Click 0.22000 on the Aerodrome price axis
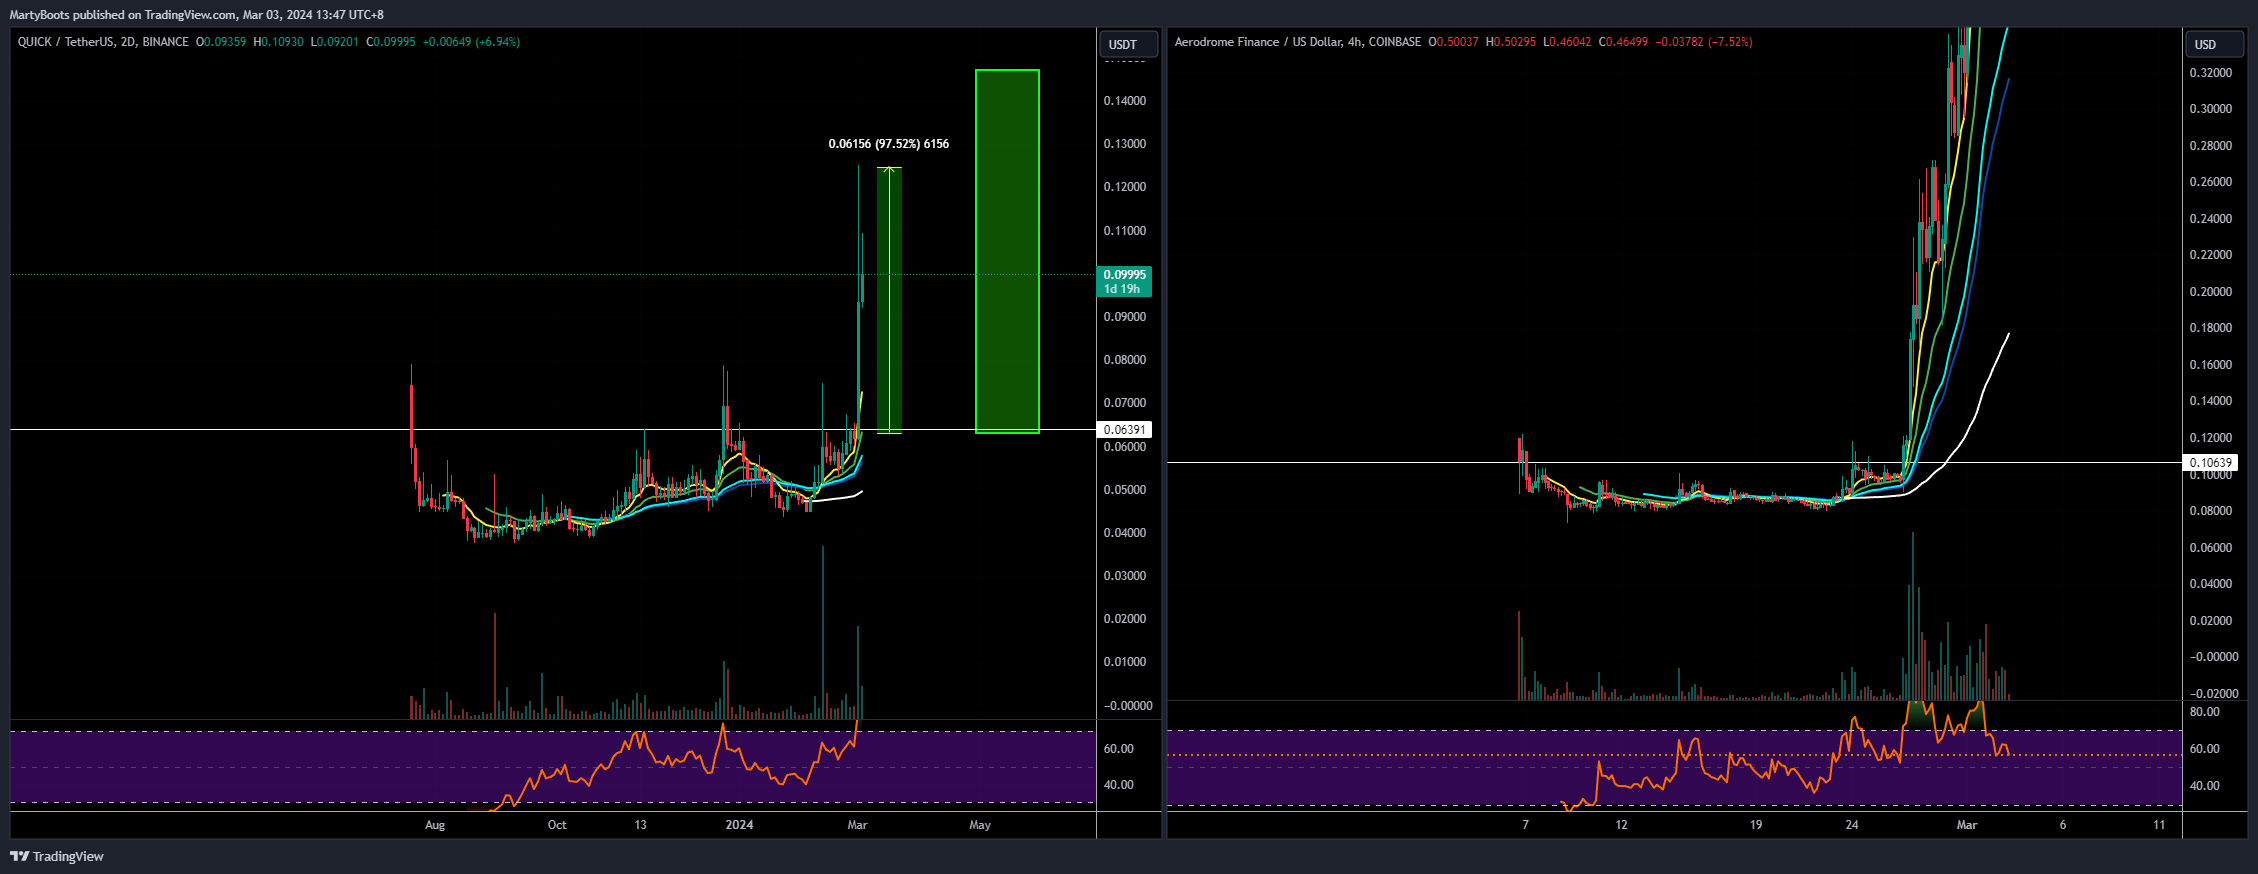Image resolution: width=2258 pixels, height=874 pixels. [x=2211, y=255]
